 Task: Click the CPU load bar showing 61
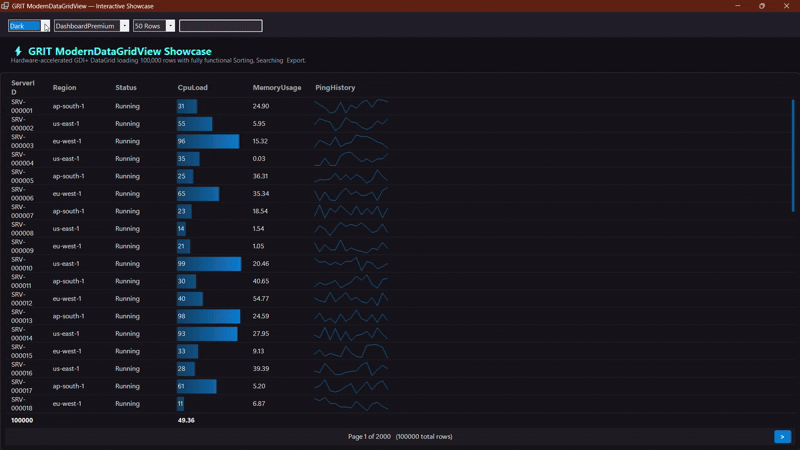tap(196, 386)
